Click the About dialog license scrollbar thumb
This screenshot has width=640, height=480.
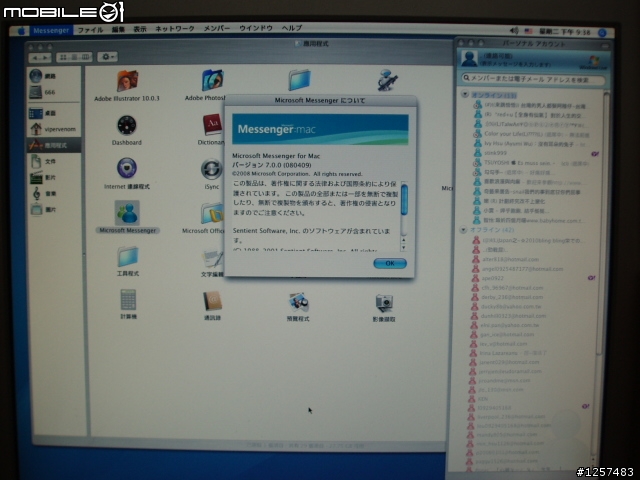pyautogui.click(x=404, y=200)
